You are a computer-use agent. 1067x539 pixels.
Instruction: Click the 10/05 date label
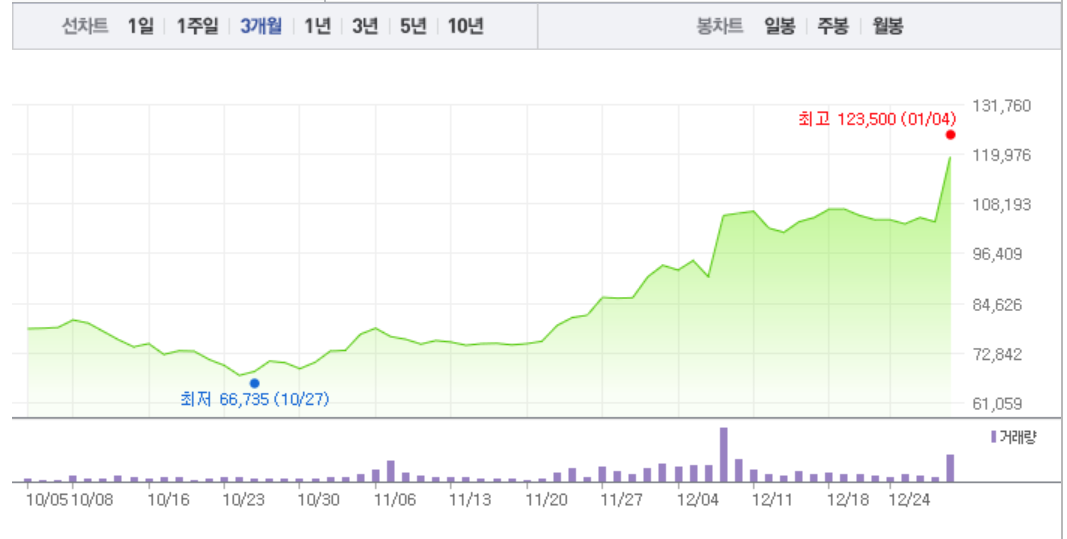(47, 500)
